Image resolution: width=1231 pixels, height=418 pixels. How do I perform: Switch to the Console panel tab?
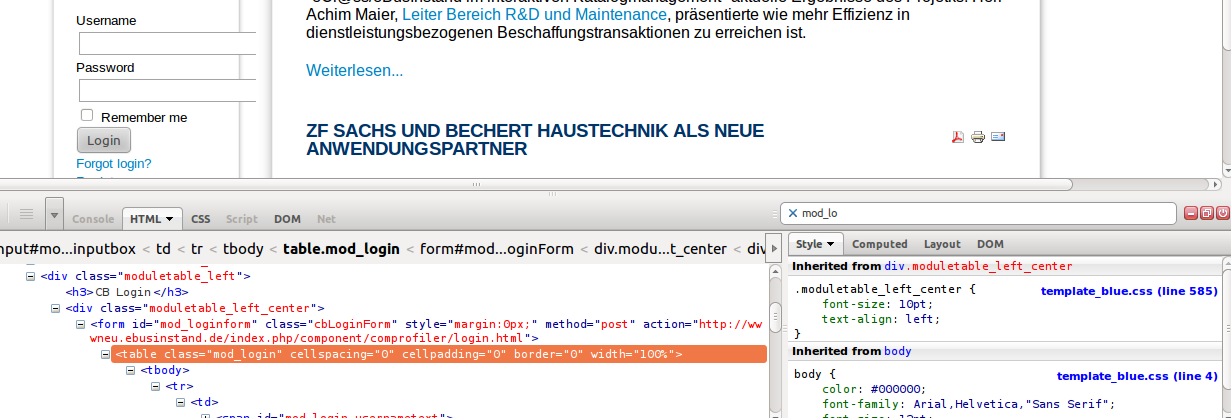[x=93, y=218]
